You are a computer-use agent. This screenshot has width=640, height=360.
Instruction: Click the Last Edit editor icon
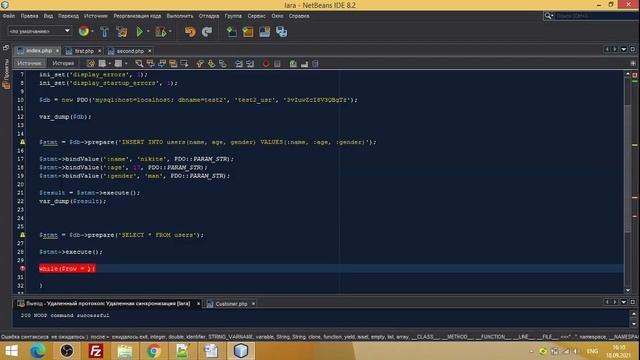[91, 64]
